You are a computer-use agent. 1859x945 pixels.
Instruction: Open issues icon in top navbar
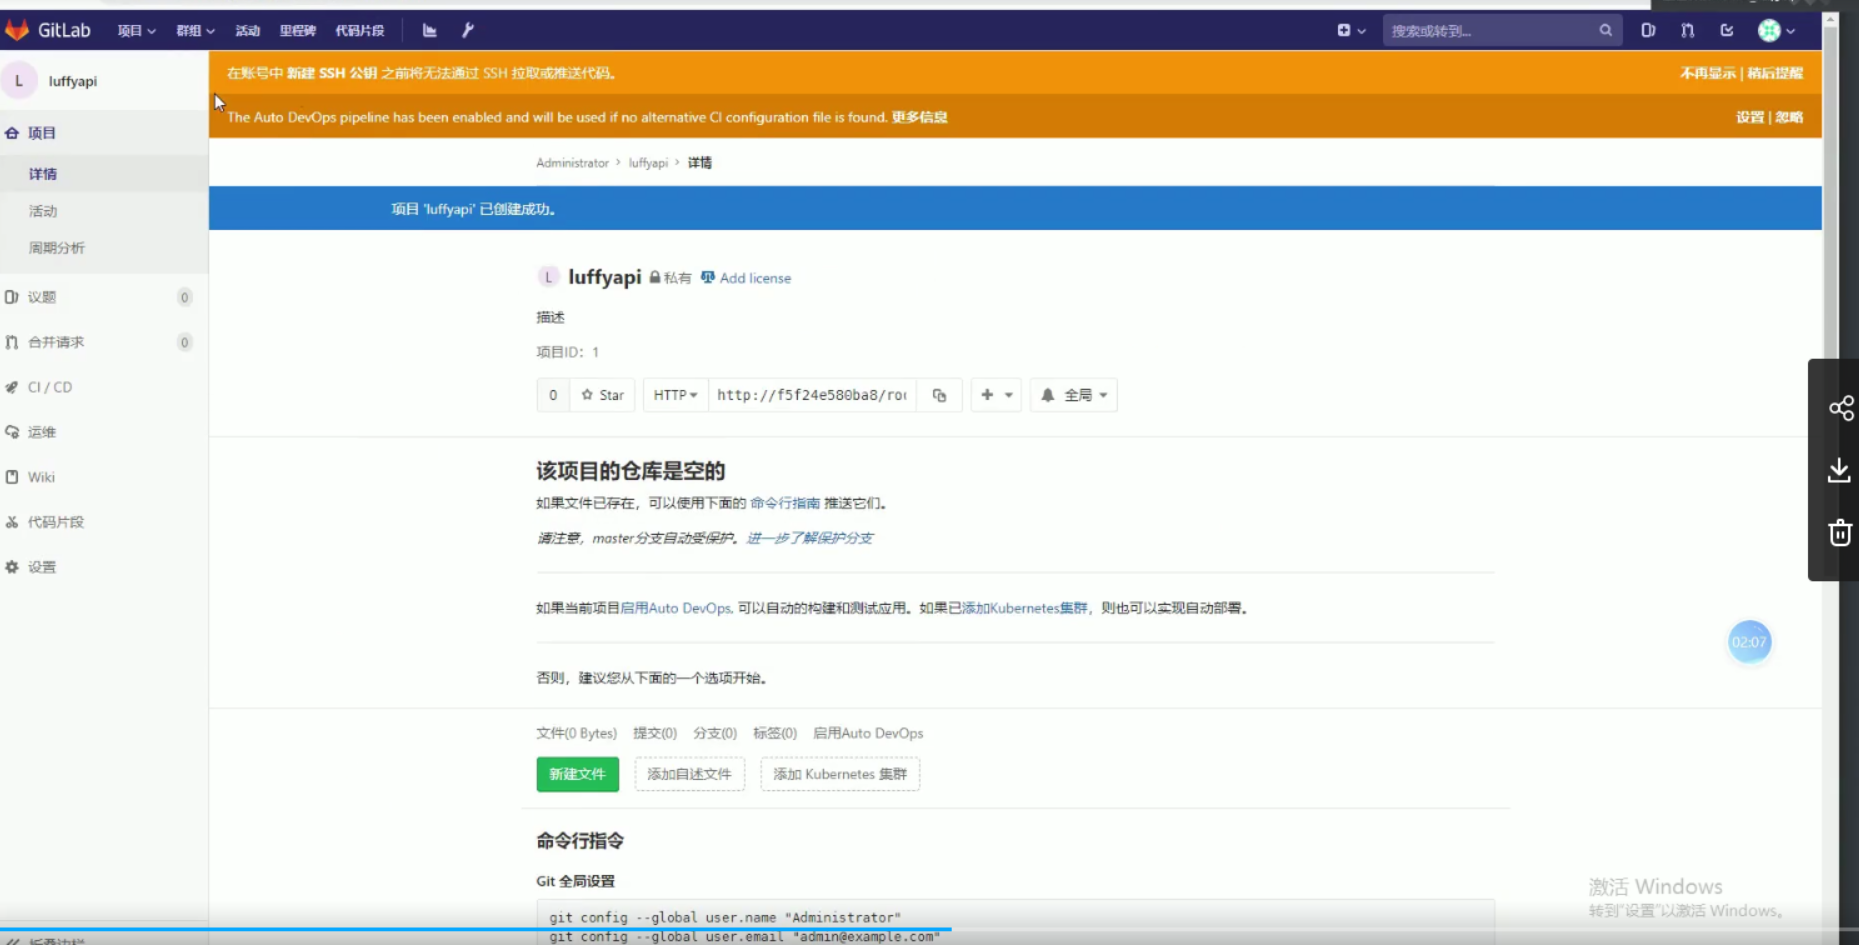tap(1648, 30)
